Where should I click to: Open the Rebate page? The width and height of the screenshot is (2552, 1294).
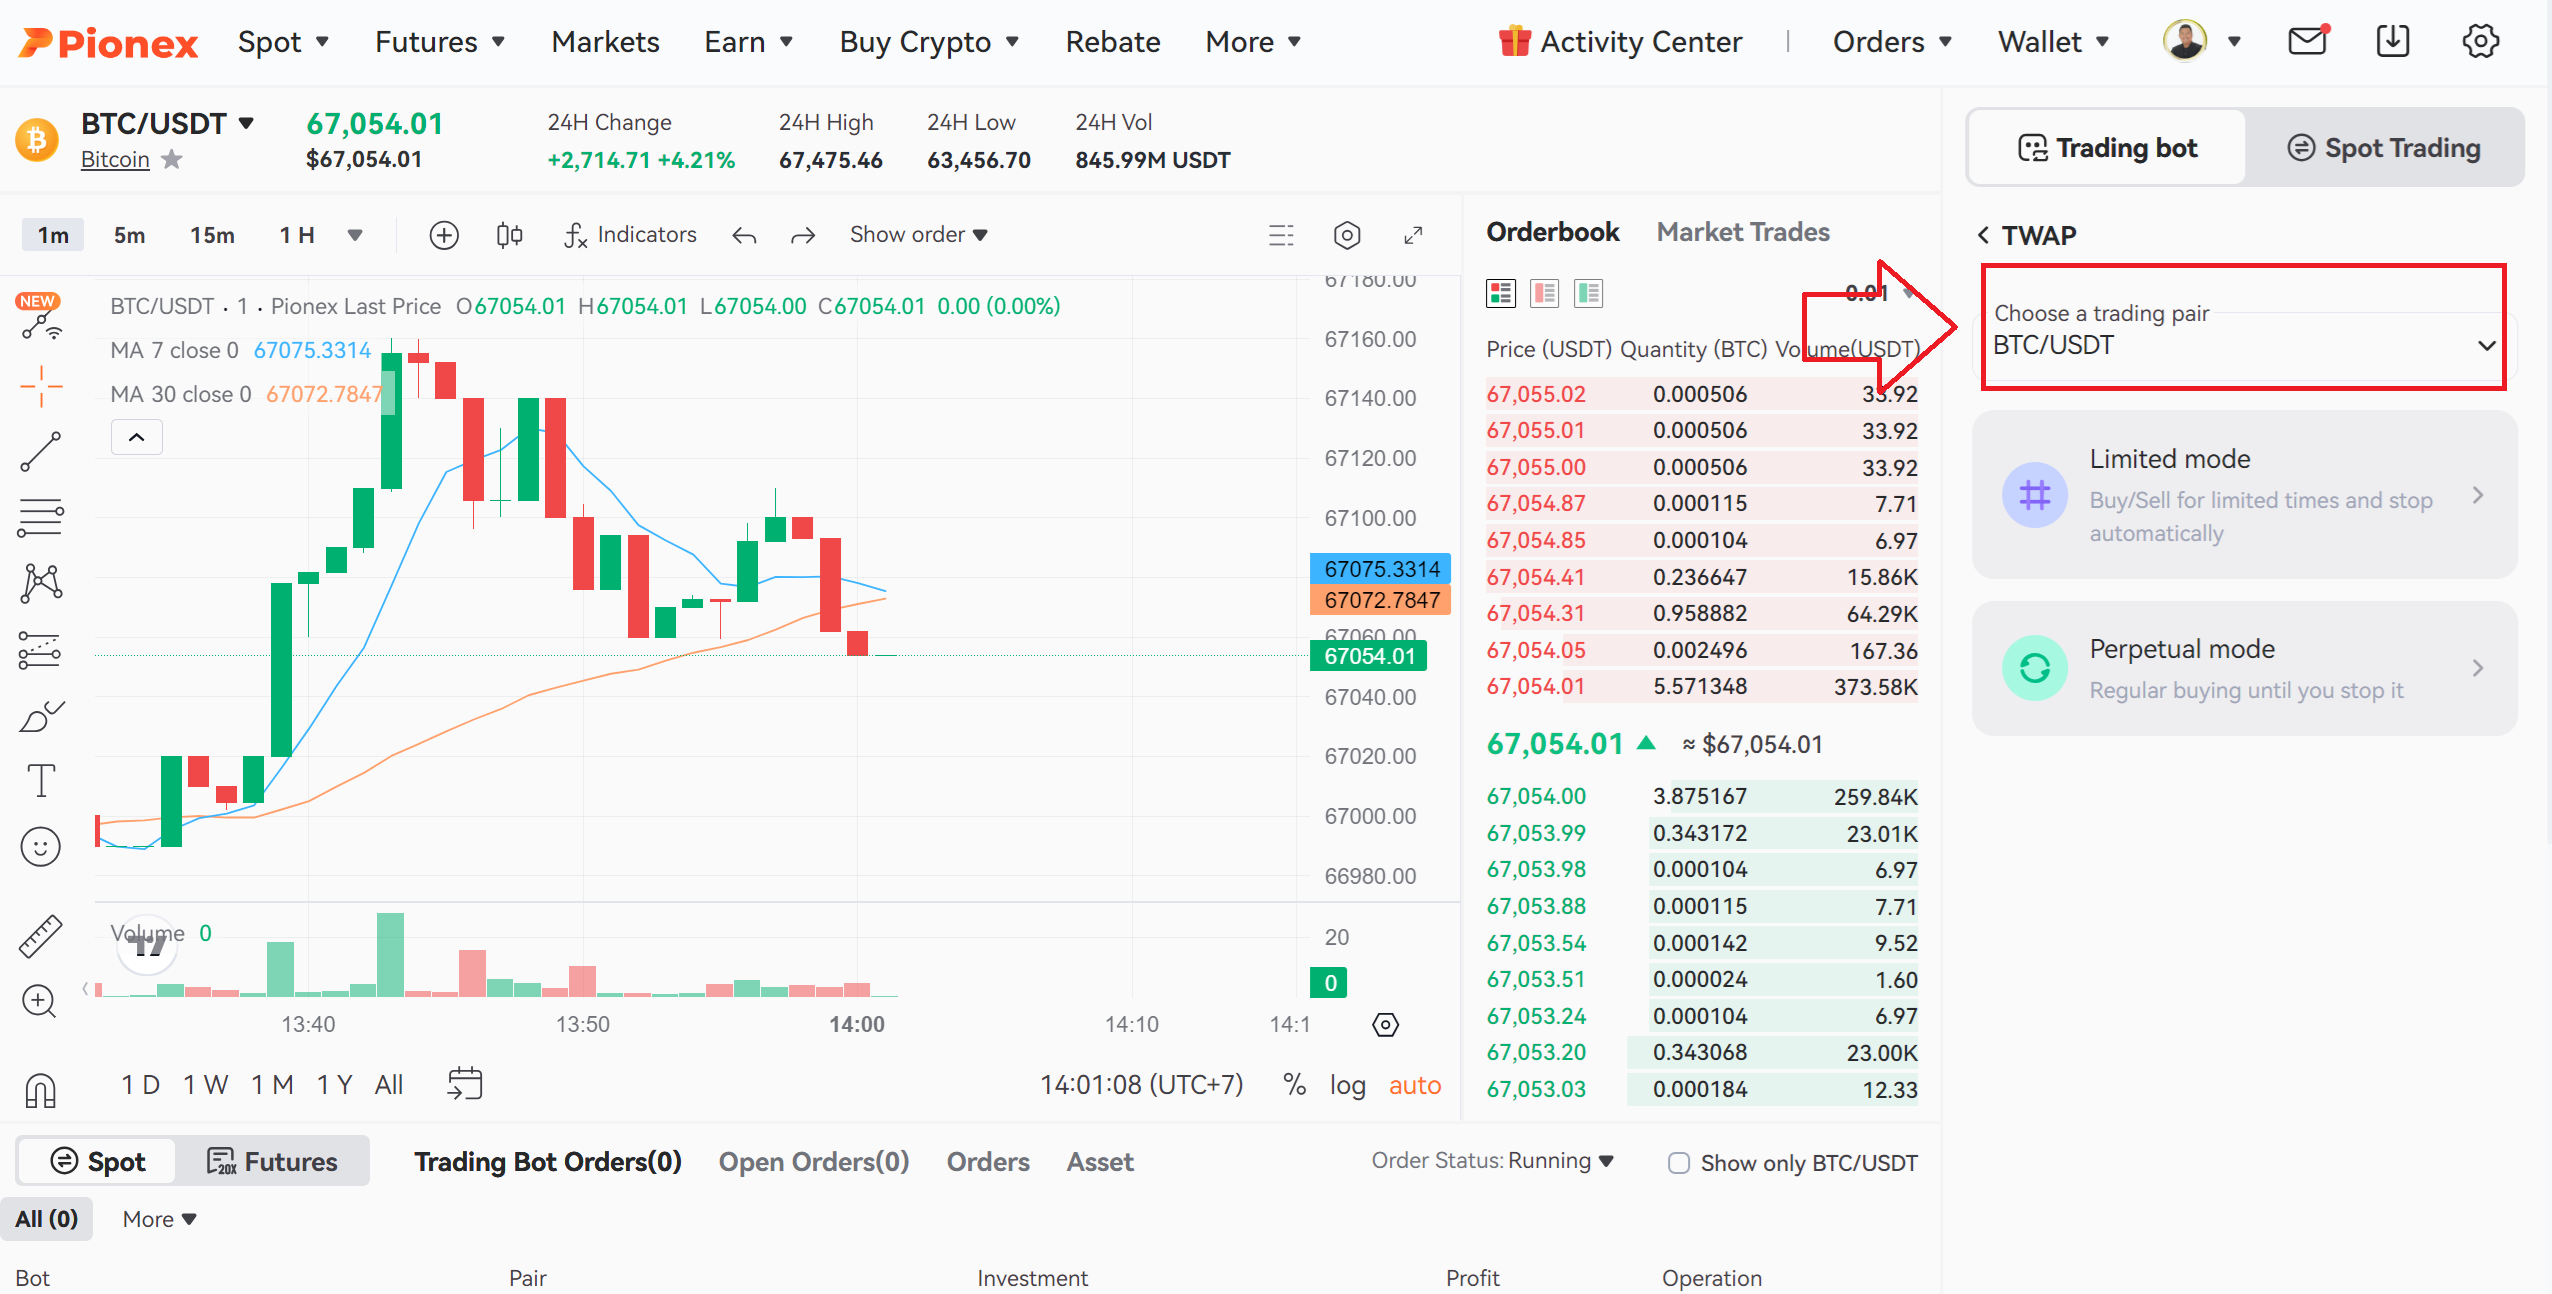[x=1113, y=42]
